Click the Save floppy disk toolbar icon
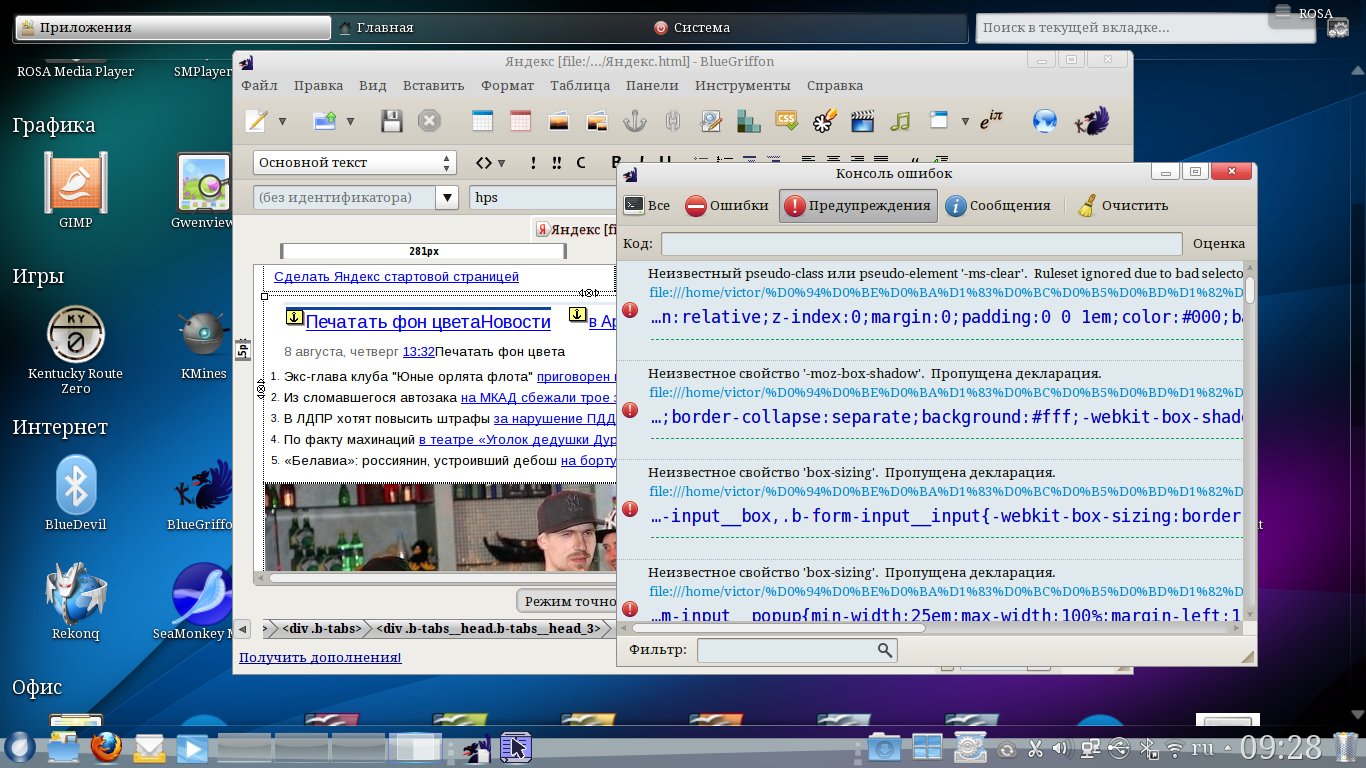 point(391,122)
